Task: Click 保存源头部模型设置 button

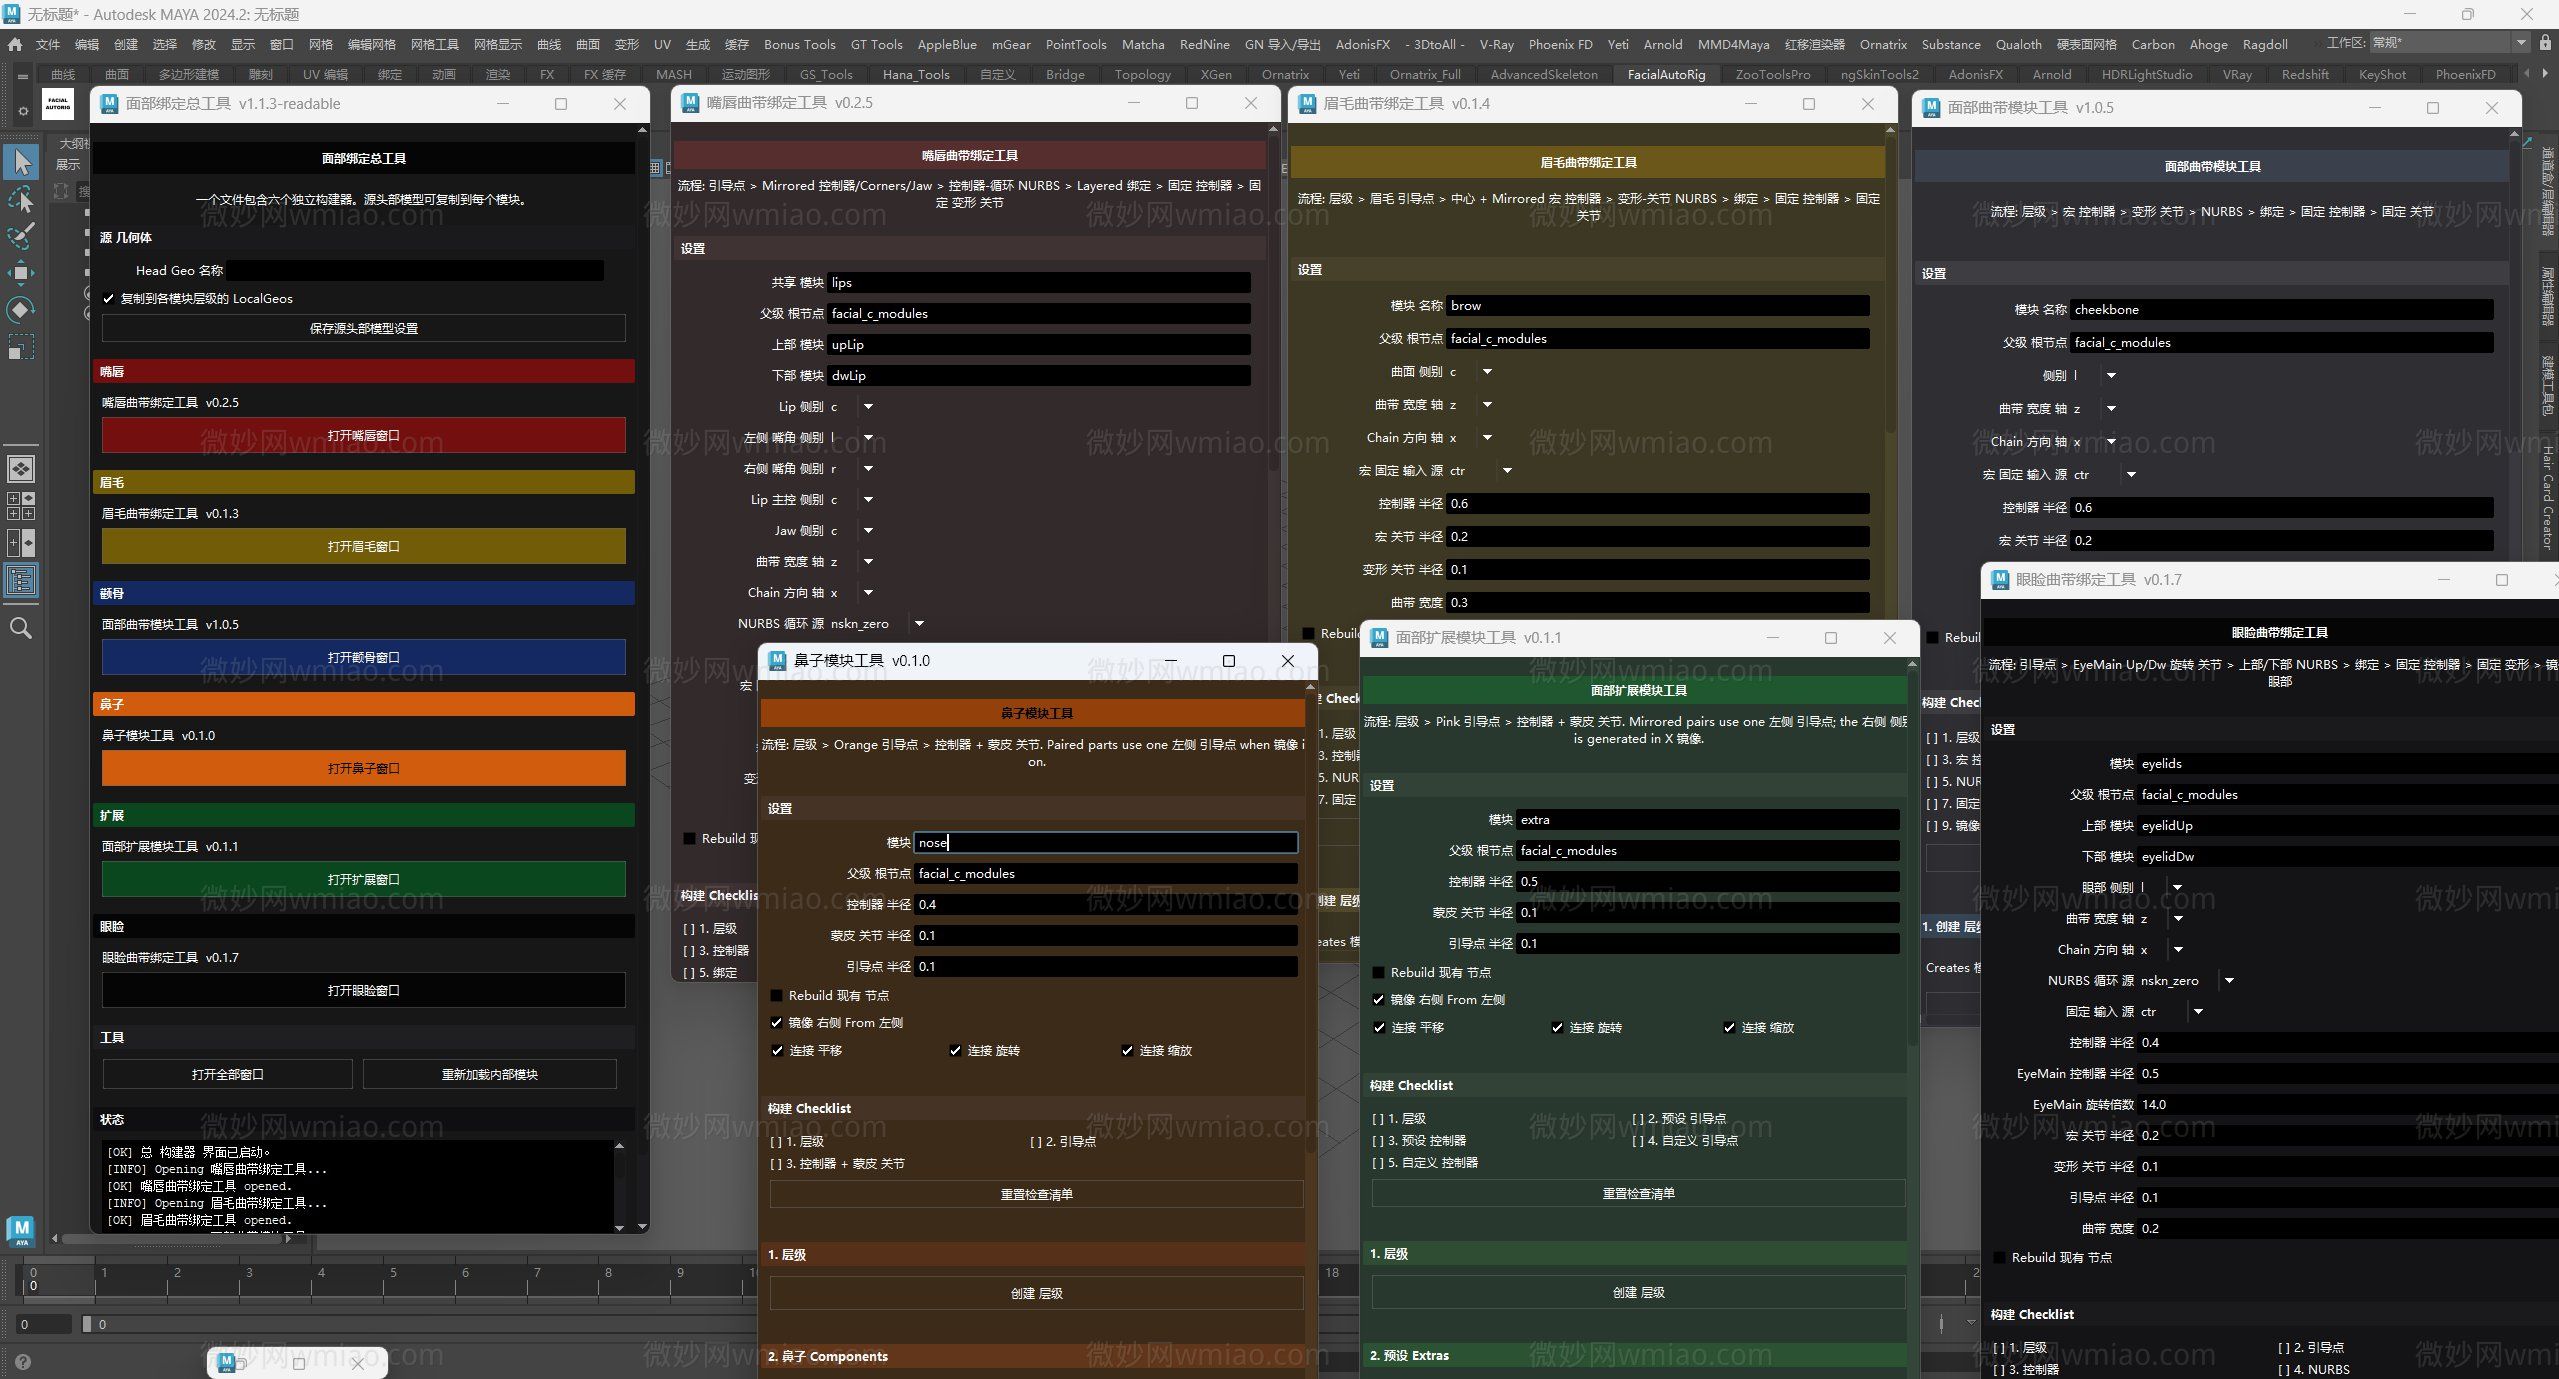Action: click(x=364, y=328)
